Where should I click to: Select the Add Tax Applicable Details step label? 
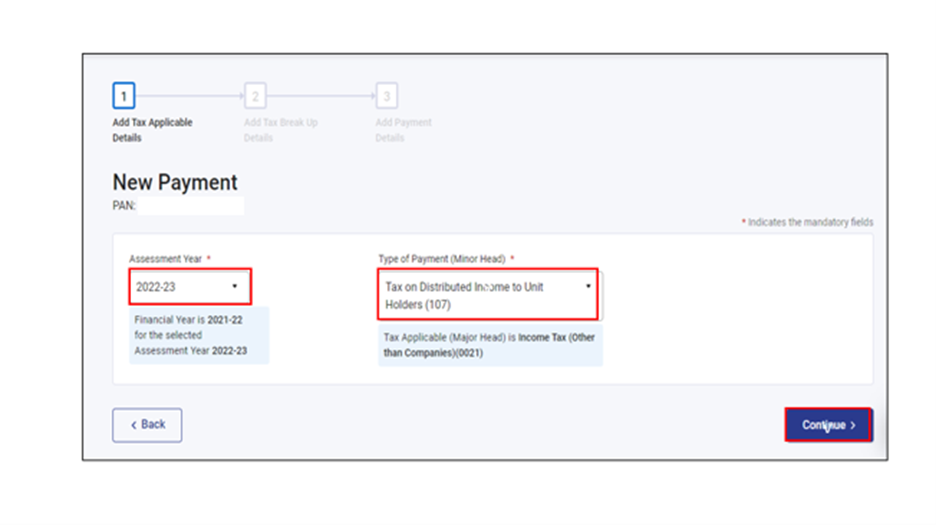(152, 130)
